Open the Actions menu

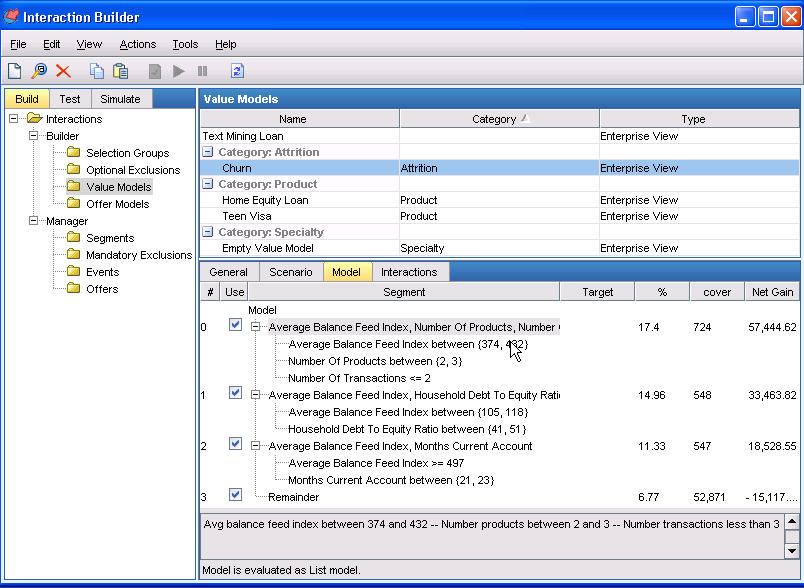pos(137,45)
